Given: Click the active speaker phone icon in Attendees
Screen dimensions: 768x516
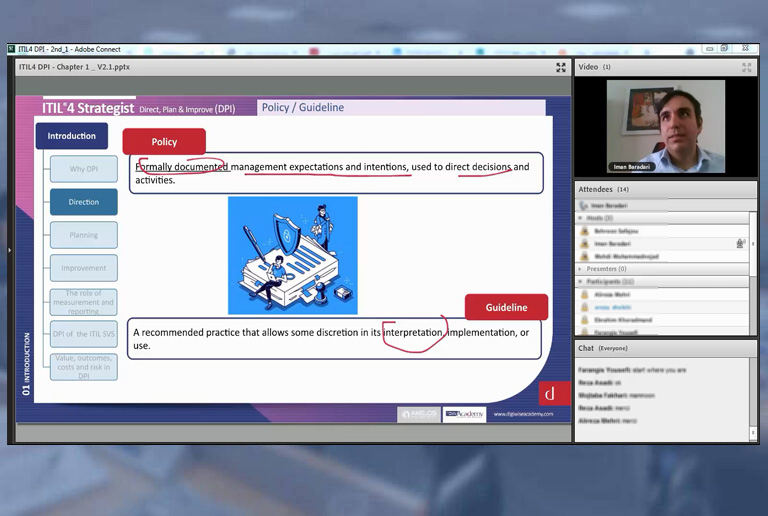Looking at the screenshot, I should pyautogui.click(x=583, y=205).
